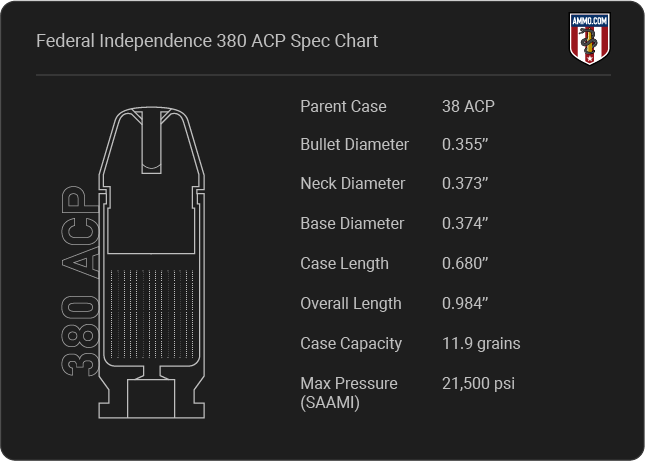Click the 38 ACP value

coord(468,107)
